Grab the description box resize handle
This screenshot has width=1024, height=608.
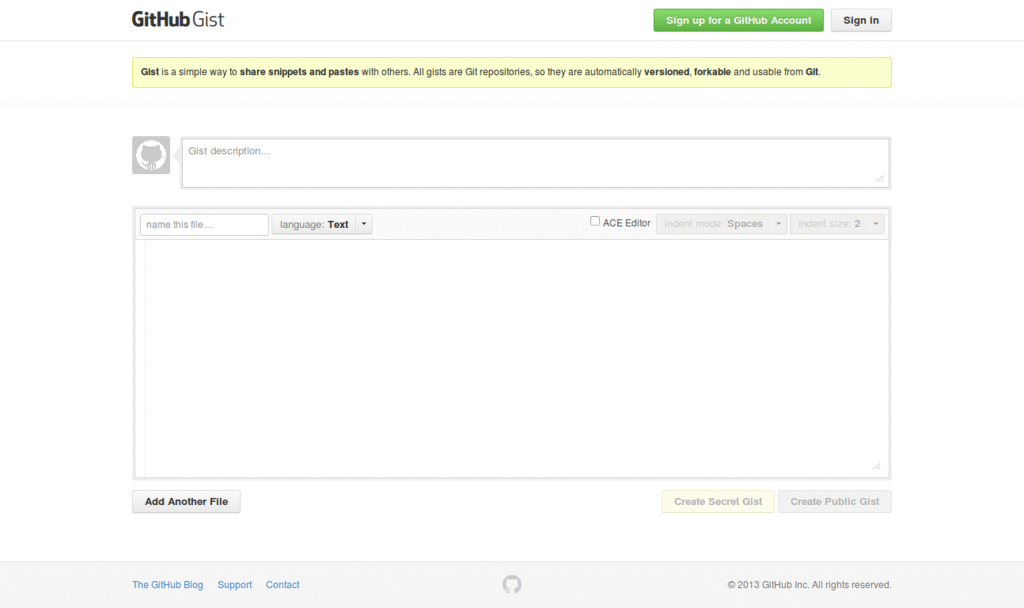[x=880, y=178]
